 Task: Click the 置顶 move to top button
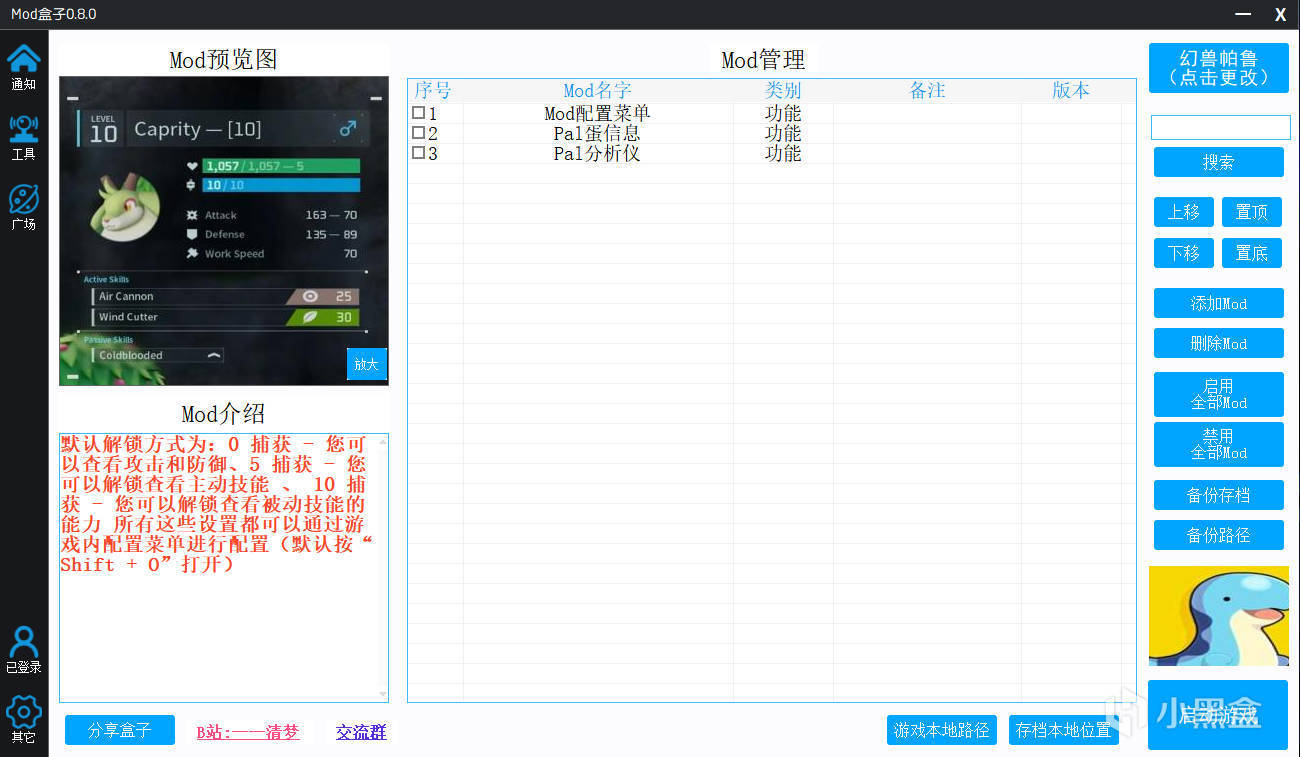1252,212
